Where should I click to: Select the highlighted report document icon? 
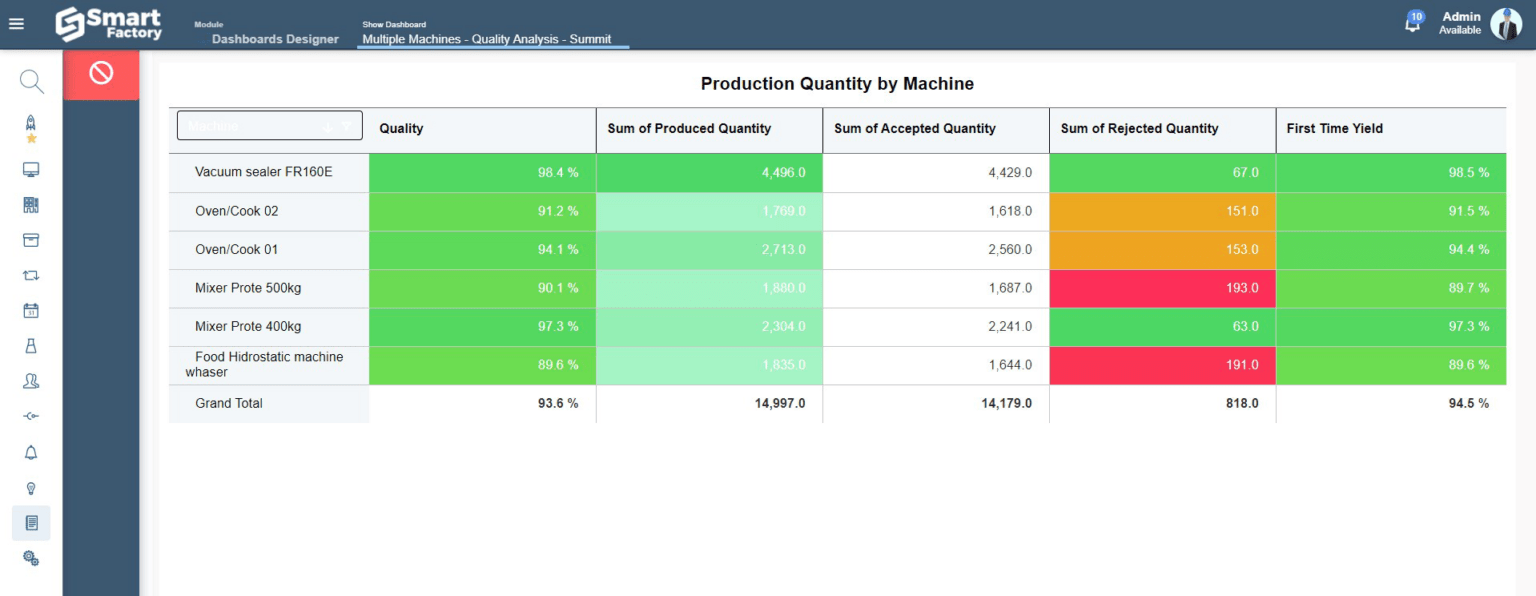coord(31,523)
